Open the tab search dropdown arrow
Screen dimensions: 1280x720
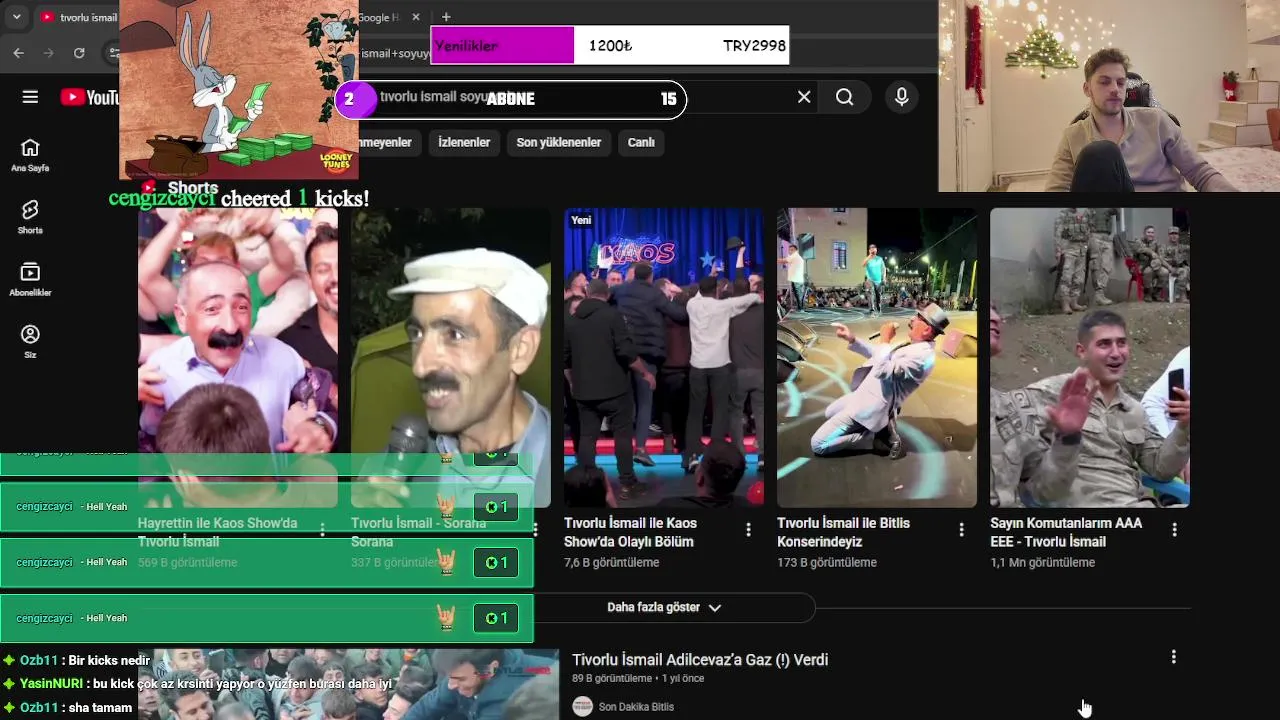pos(16,17)
